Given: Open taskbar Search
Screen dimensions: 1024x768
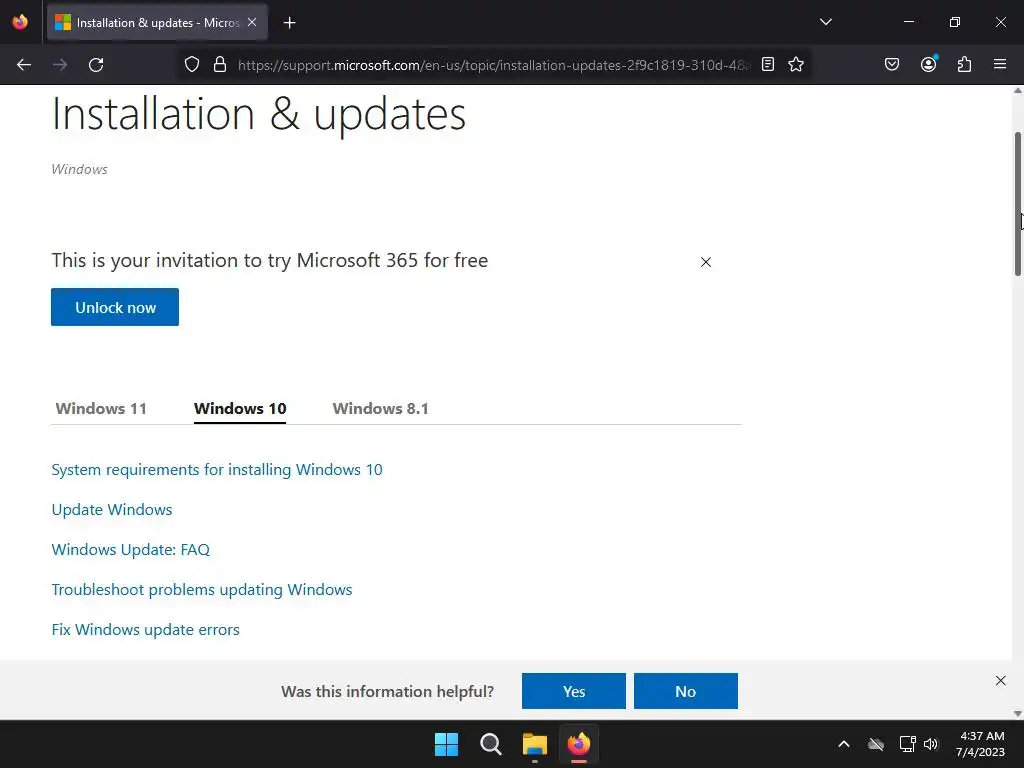Looking at the screenshot, I should point(490,744).
